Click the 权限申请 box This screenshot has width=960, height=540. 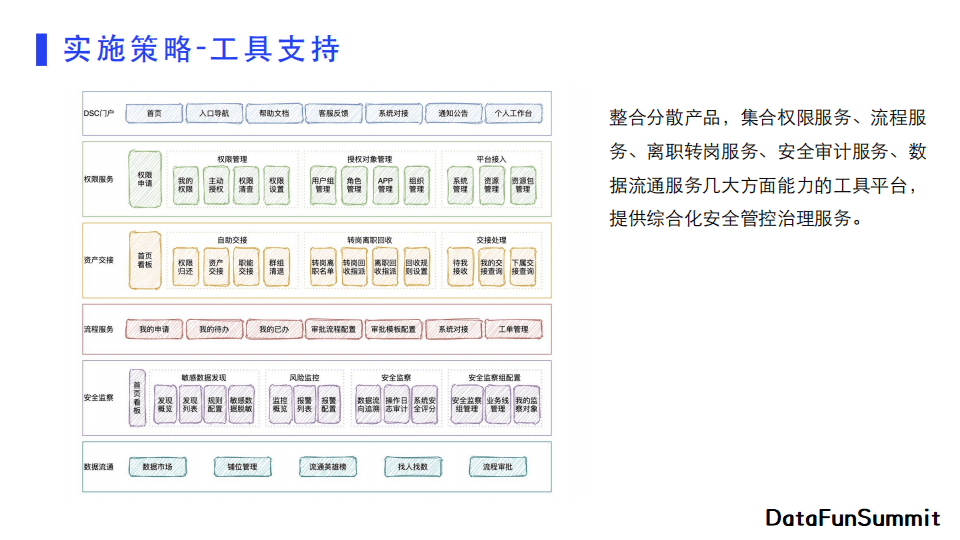point(145,179)
